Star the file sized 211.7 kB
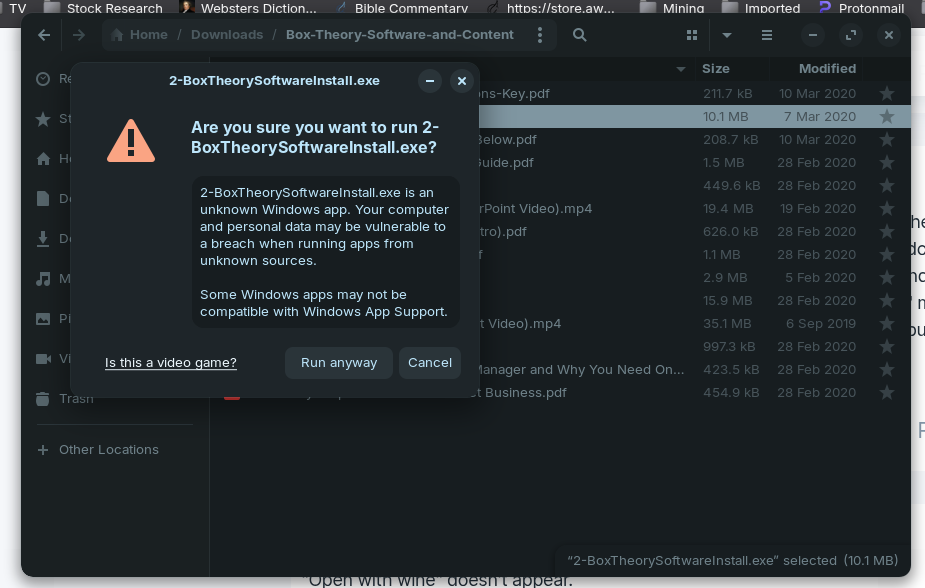This screenshot has width=925, height=588. (887, 93)
